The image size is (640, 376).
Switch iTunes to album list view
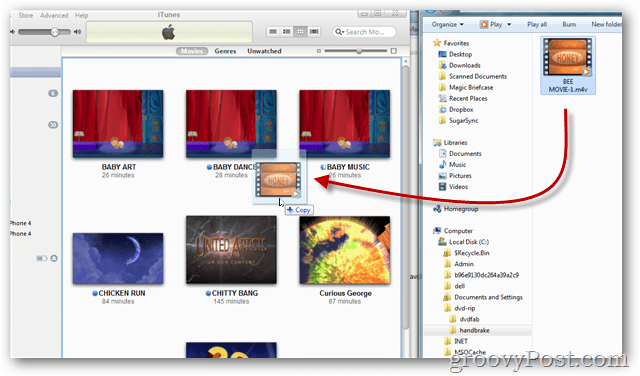pyautogui.click(x=287, y=32)
